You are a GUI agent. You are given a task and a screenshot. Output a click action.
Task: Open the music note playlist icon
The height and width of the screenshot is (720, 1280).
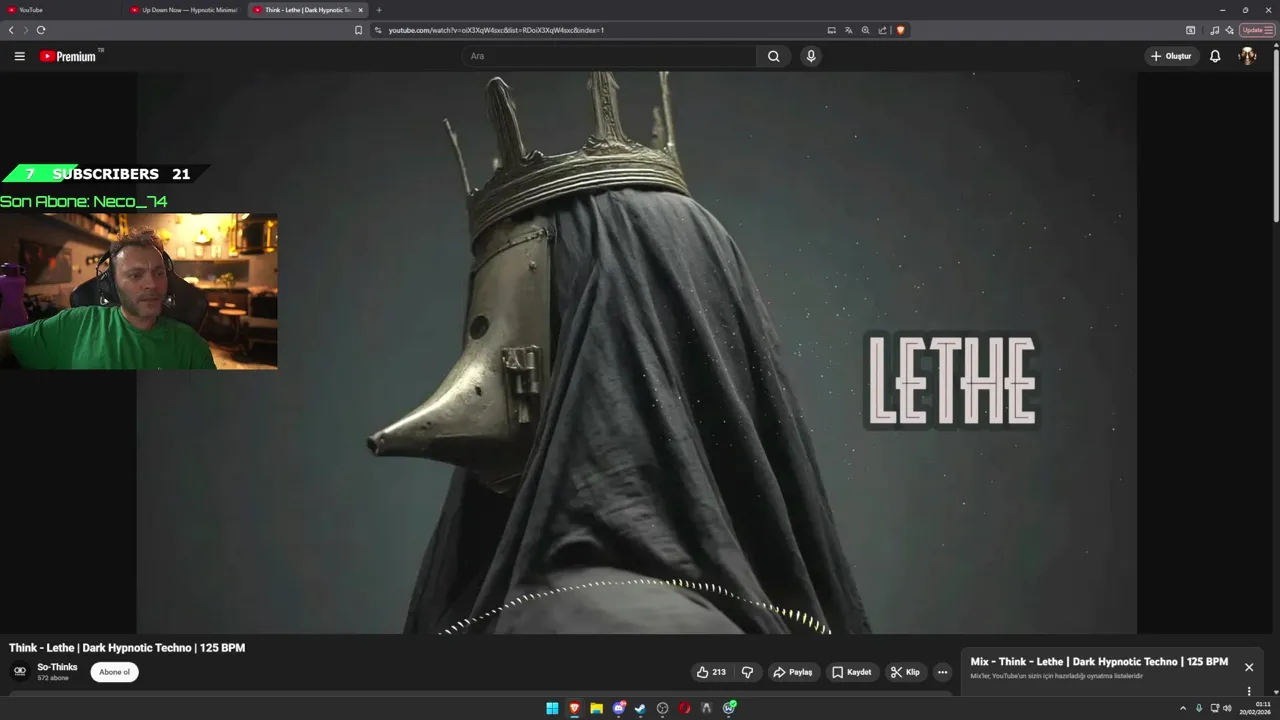tap(1214, 30)
